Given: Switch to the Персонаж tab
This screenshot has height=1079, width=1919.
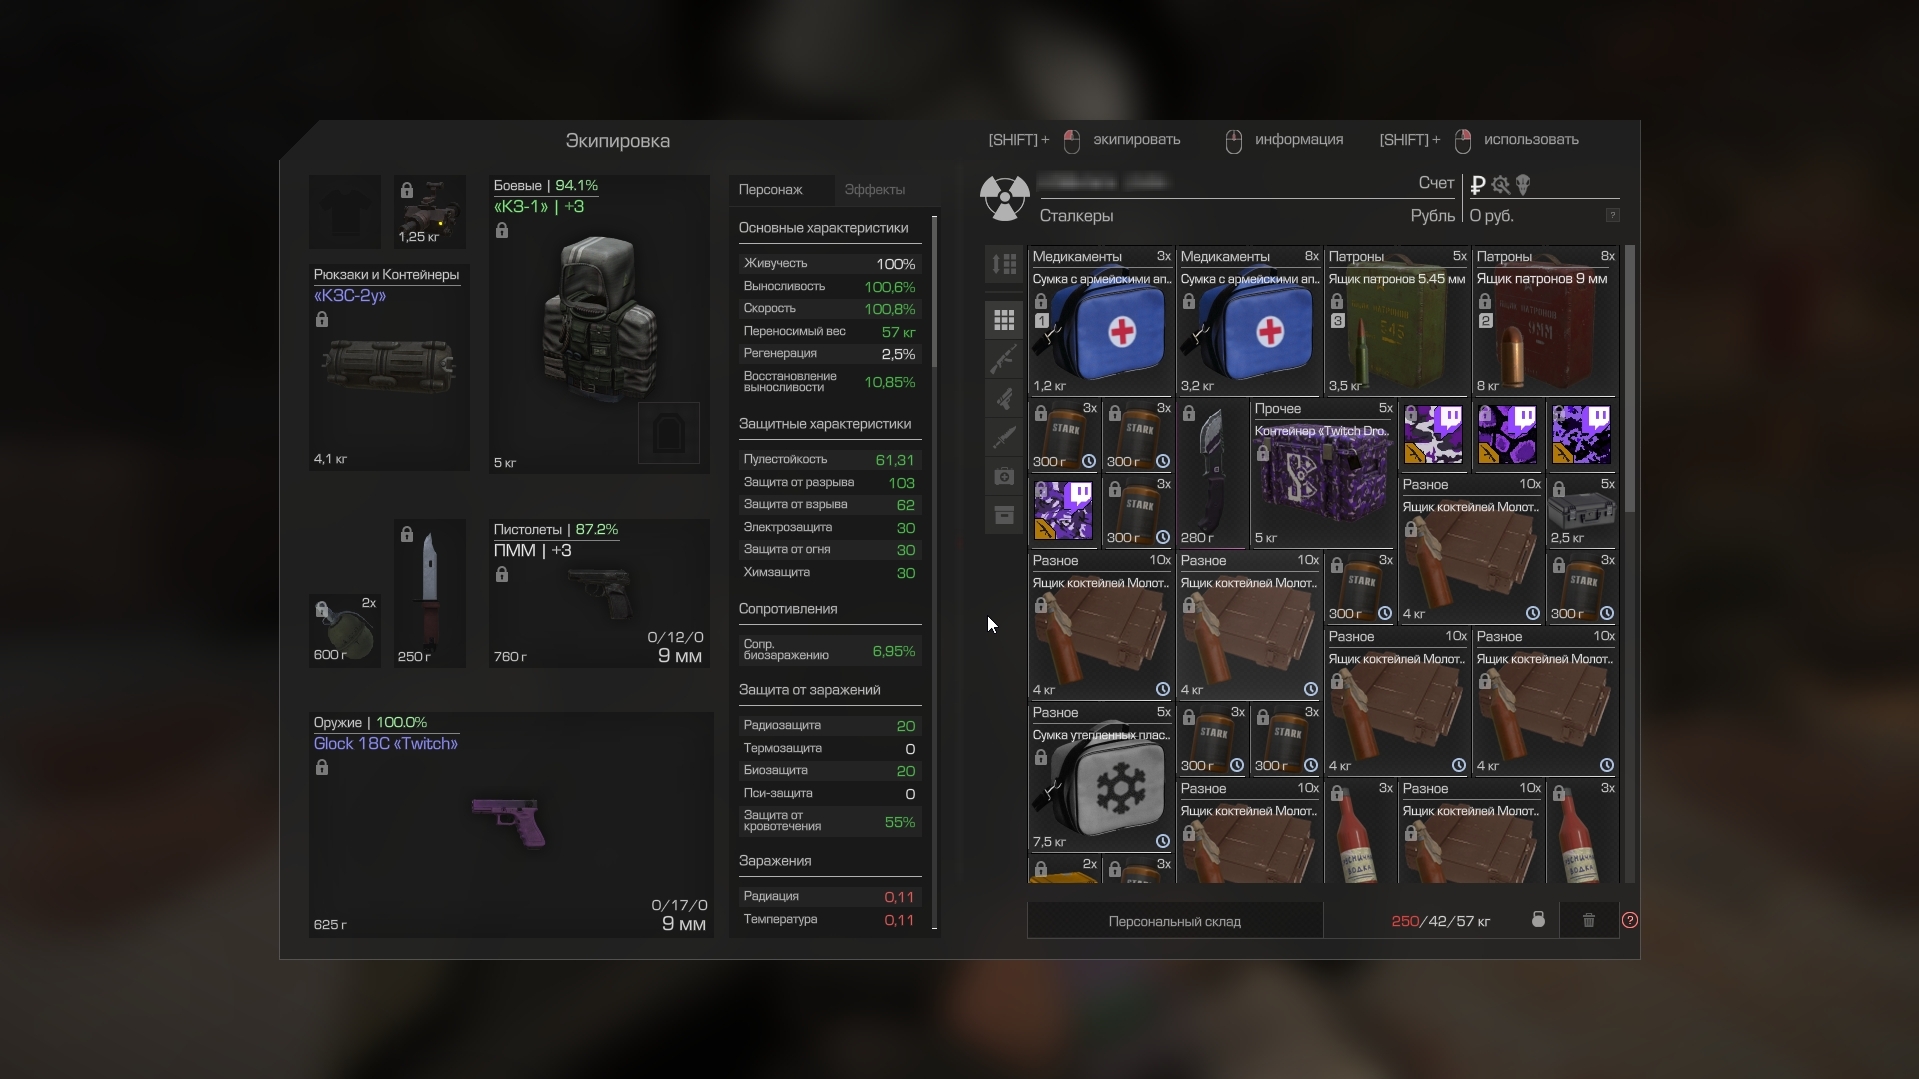Looking at the screenshot, I should tap(770, 190).
